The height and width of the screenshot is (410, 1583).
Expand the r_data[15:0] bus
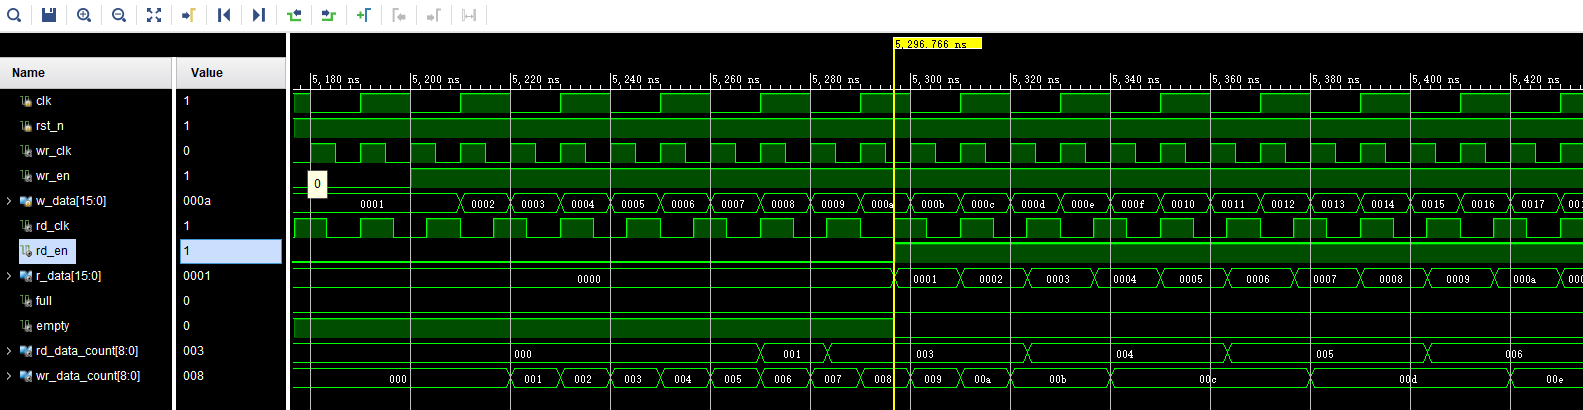(x=9, y=276)
